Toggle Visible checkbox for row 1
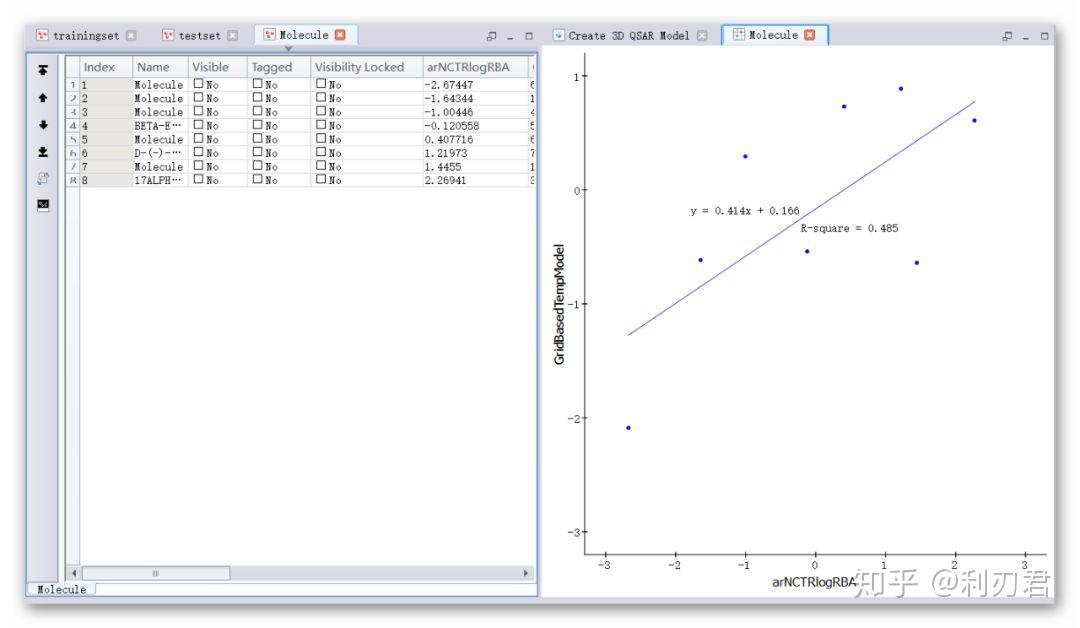This screenshot has height=628, width=1080. pyautogui.click(x=198, y=83)
